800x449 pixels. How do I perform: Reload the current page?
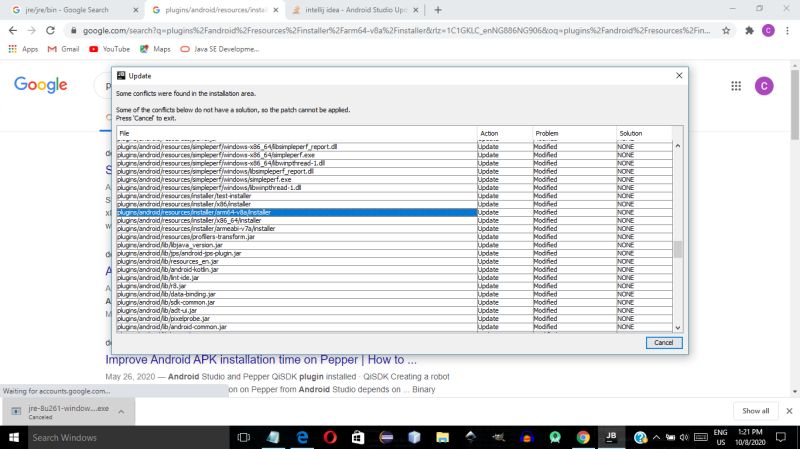pos(50,31)
